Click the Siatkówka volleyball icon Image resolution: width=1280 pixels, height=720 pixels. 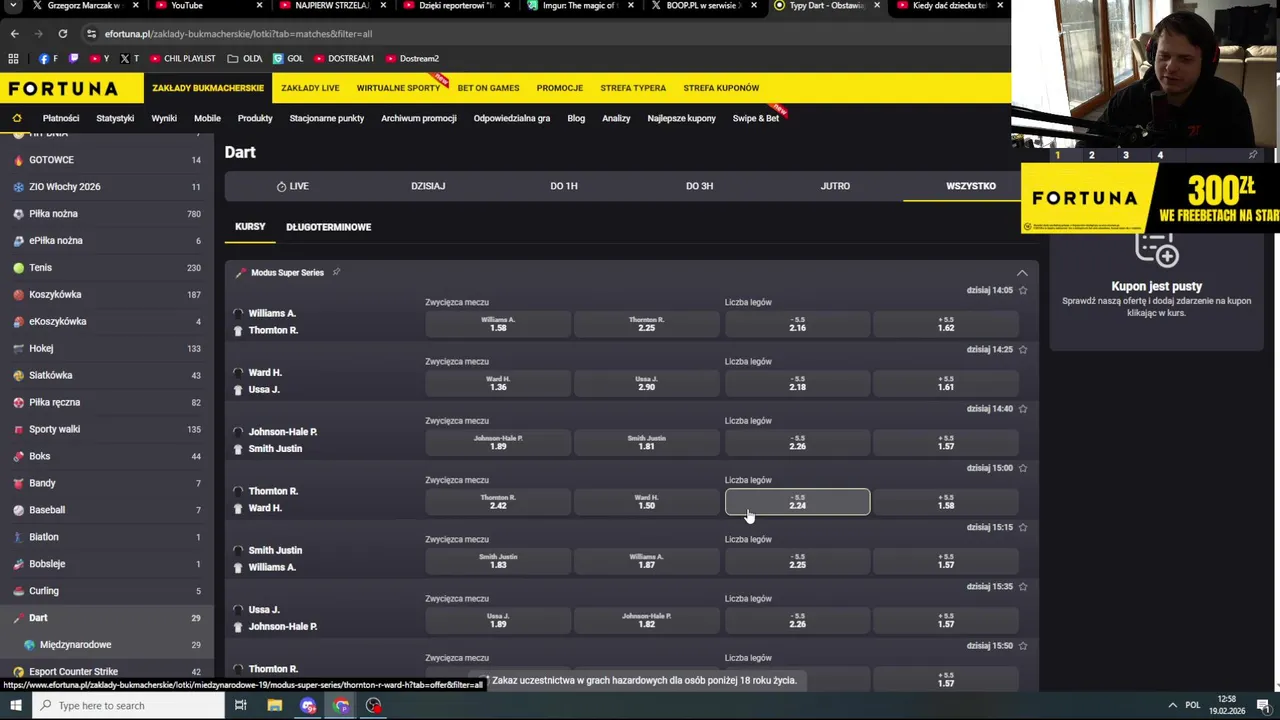[19, 376]
